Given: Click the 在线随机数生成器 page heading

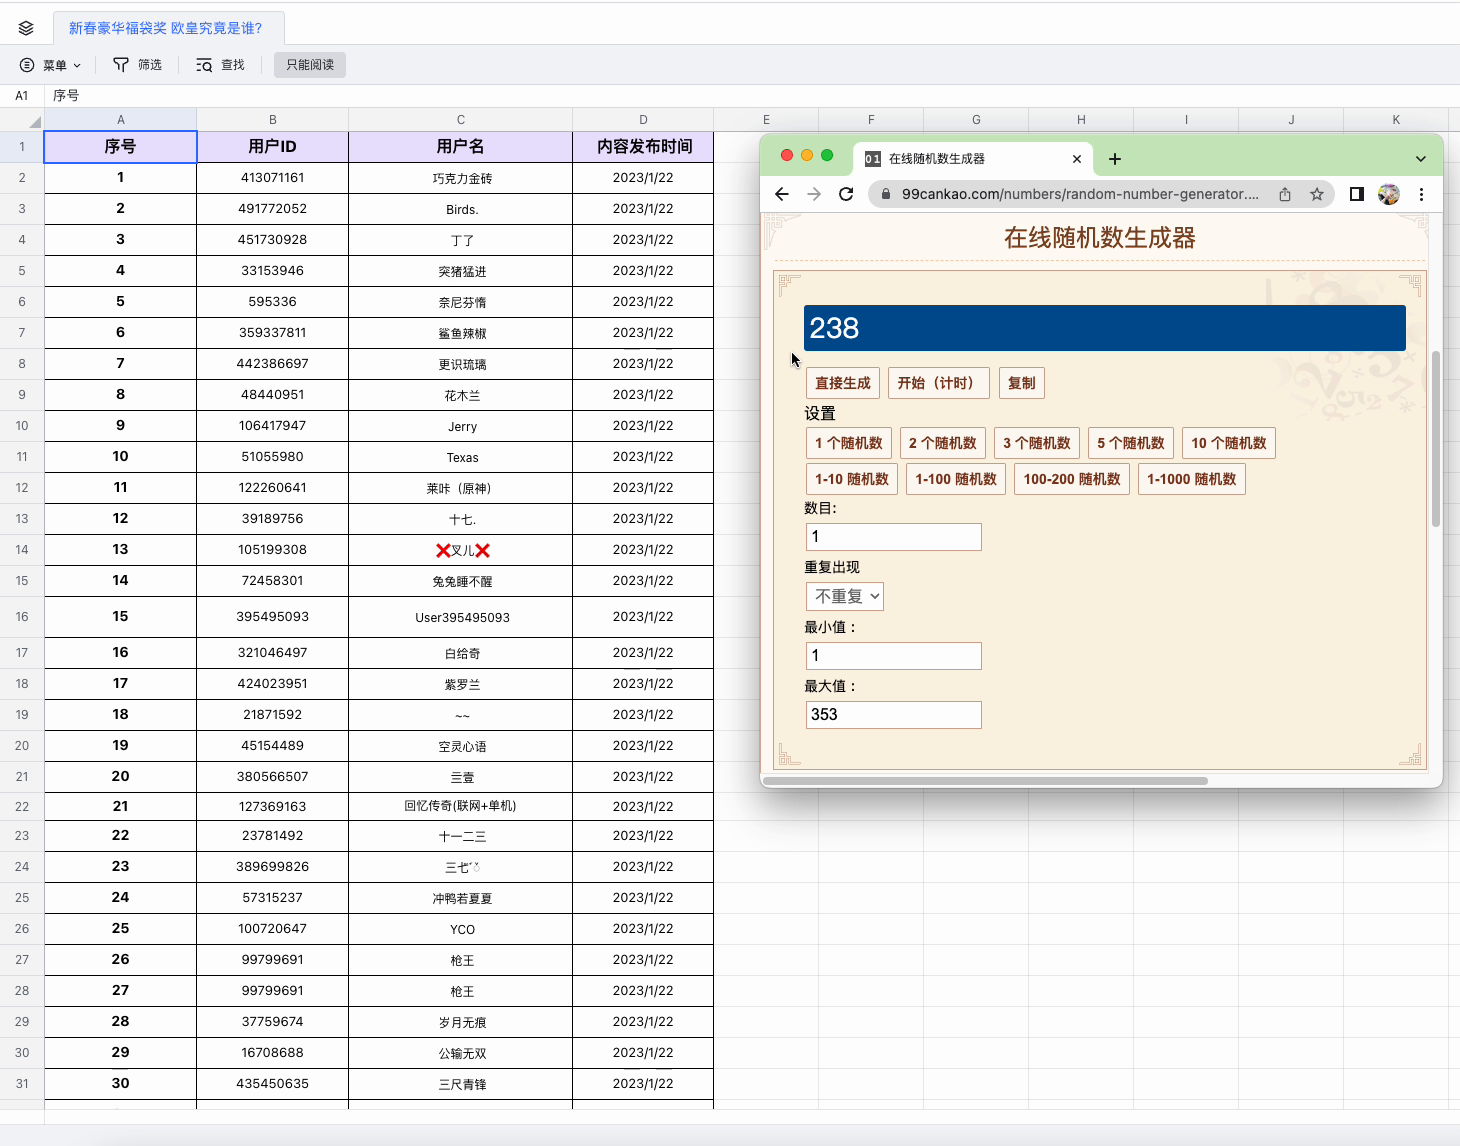Looking at the screenshot, I should coord(1100,238).
